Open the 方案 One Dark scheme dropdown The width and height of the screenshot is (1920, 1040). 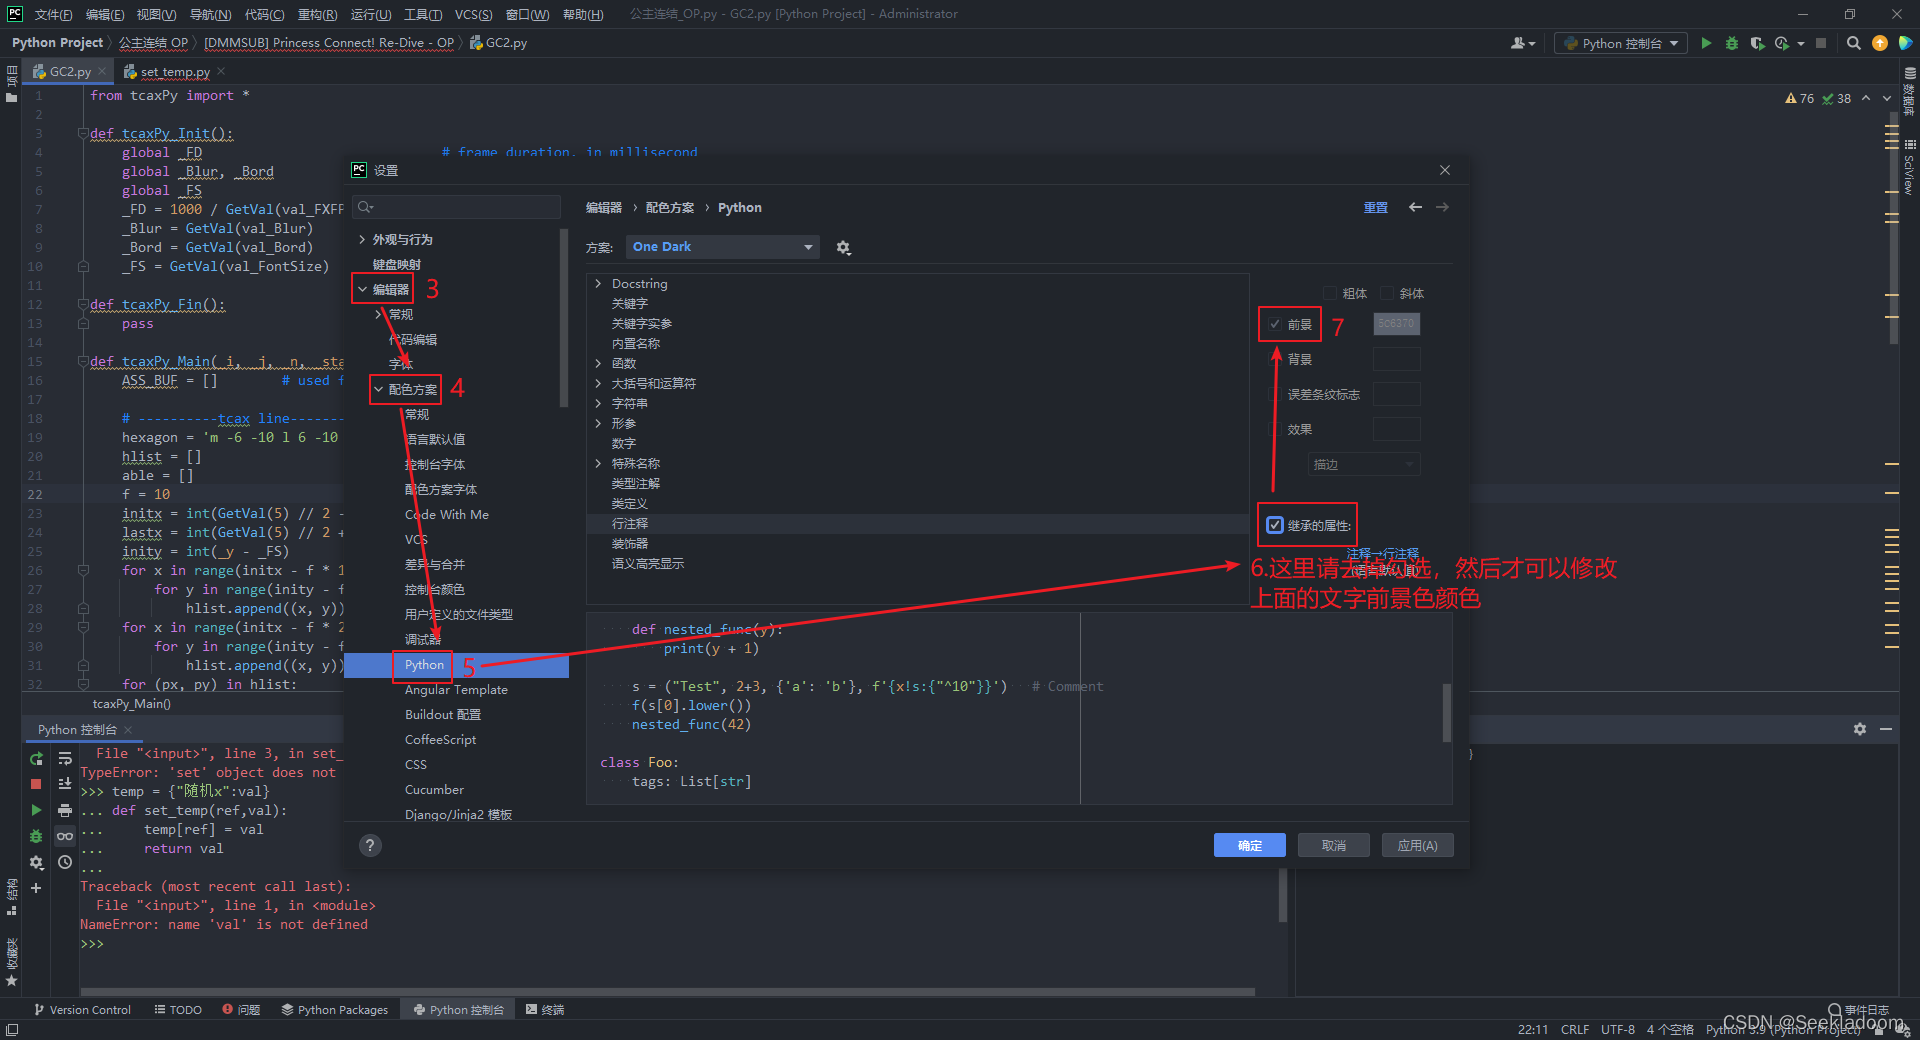tap(723, 247)
